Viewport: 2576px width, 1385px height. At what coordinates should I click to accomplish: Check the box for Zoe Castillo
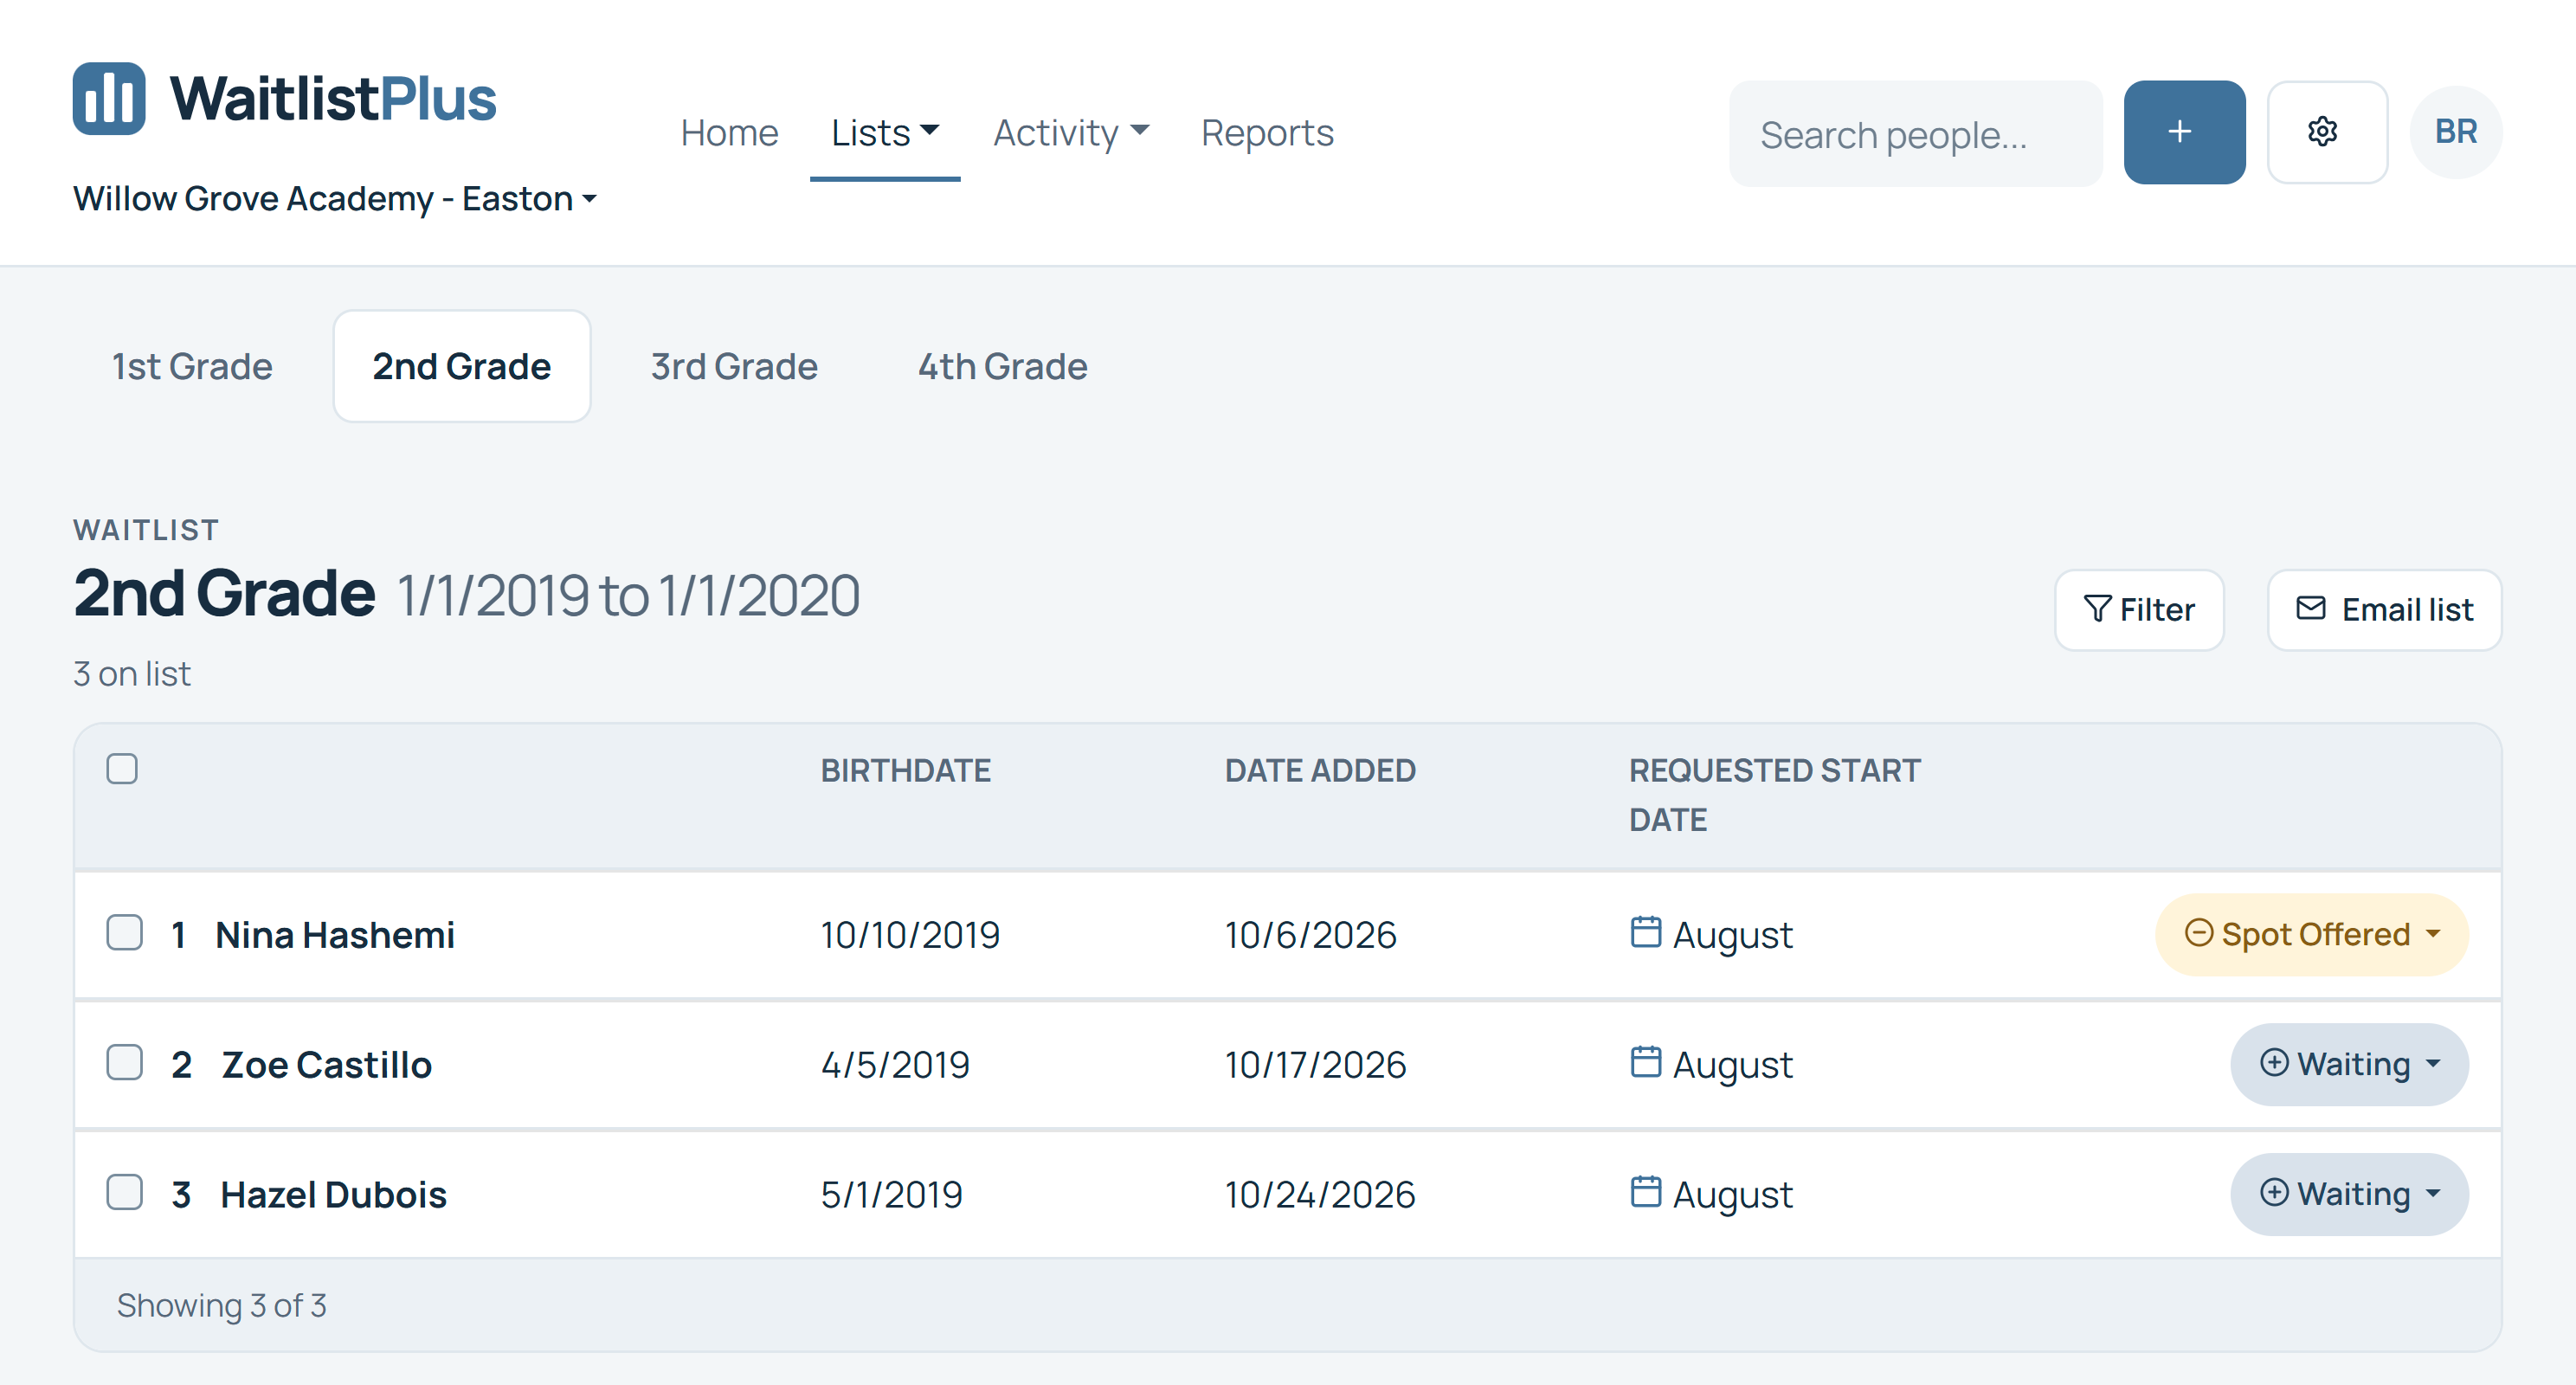[124, 1063]
